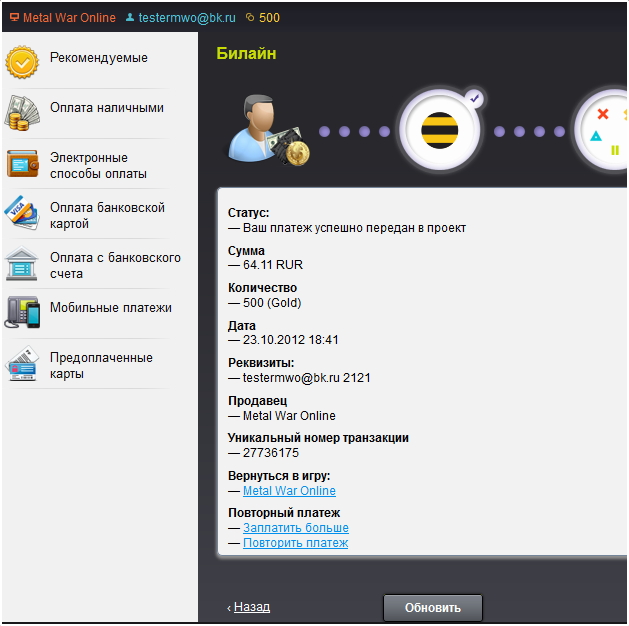Click the Visa bank card icon
This screenshot has height=626, width=629.
(x=22, y=213)
